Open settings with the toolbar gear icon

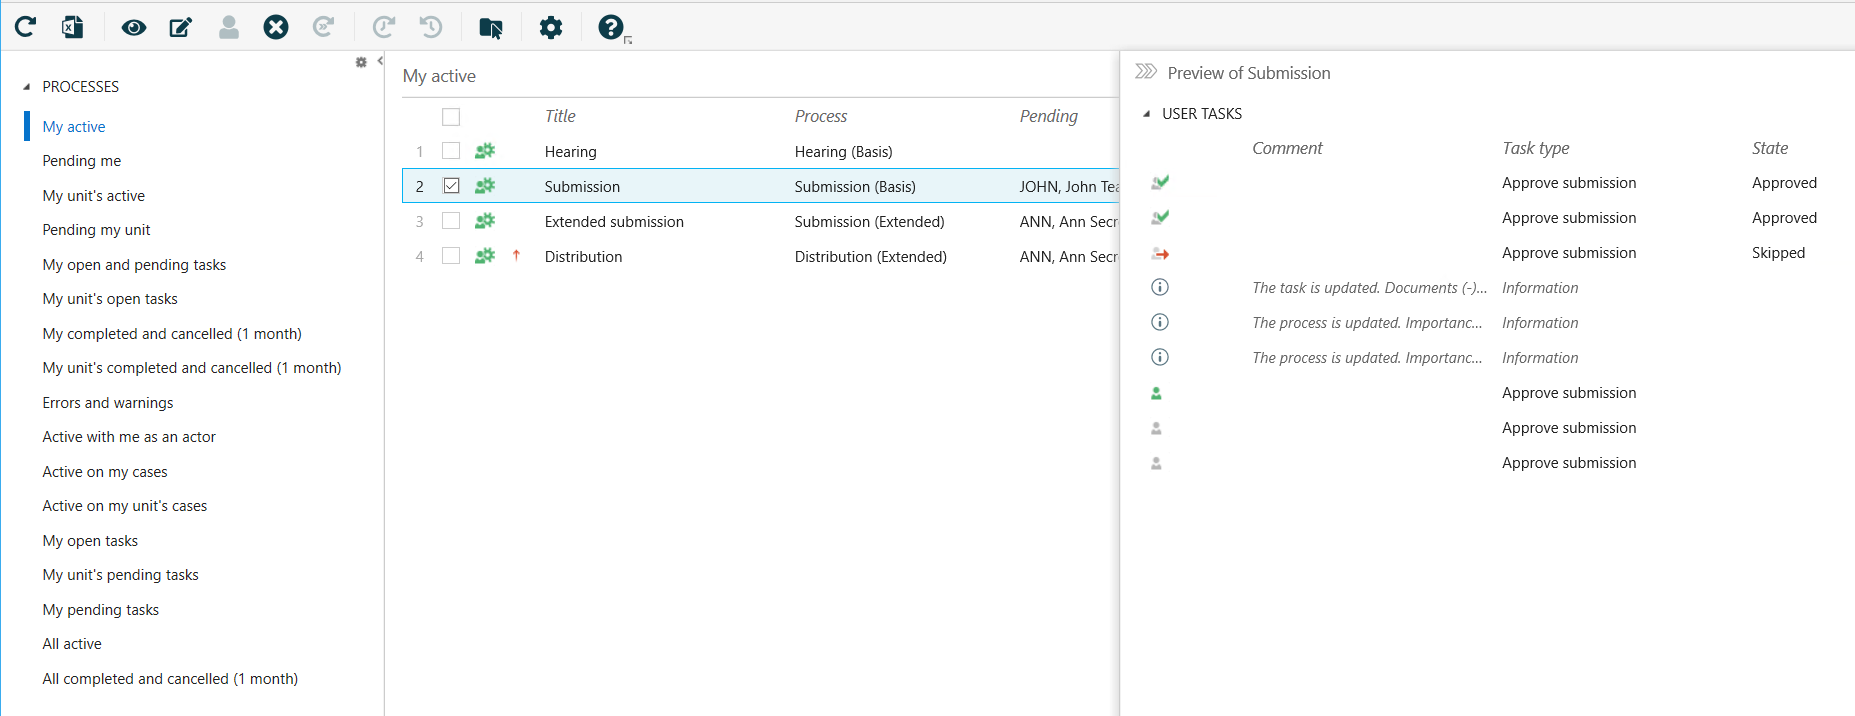551,27
